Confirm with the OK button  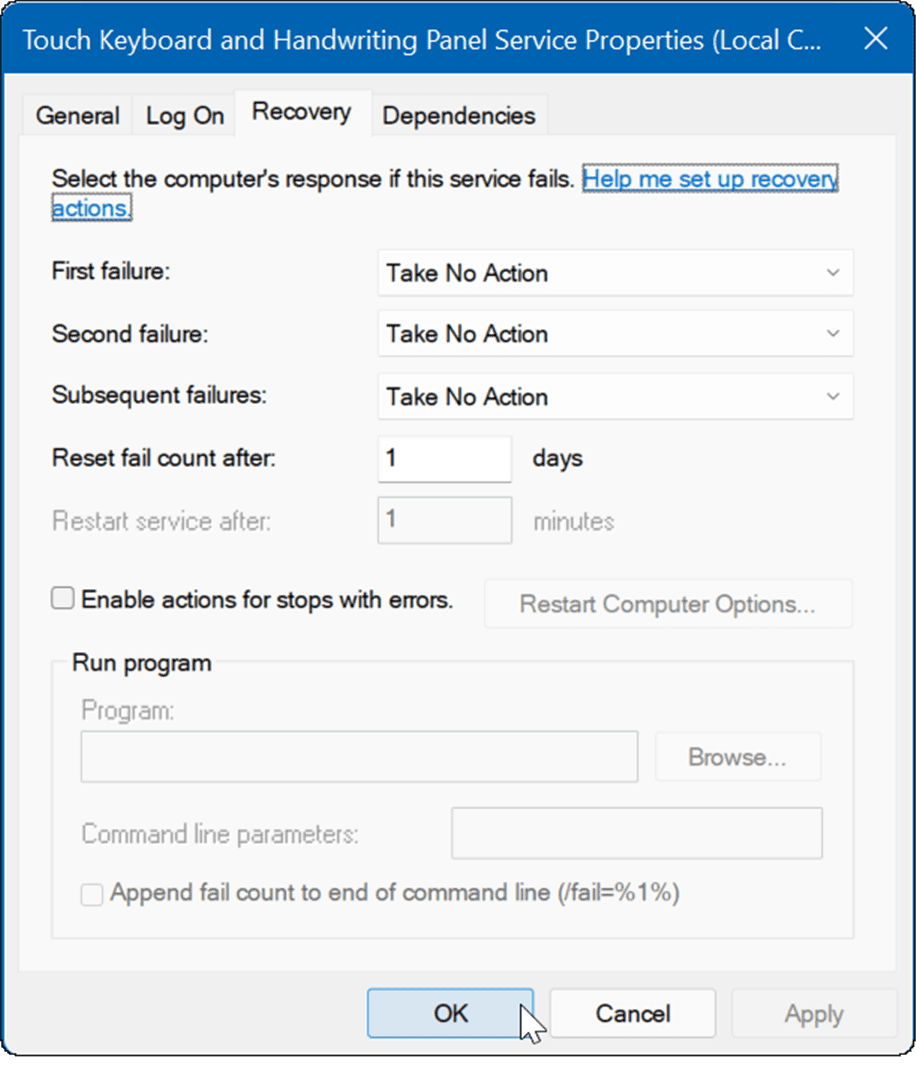point(450,1014)
